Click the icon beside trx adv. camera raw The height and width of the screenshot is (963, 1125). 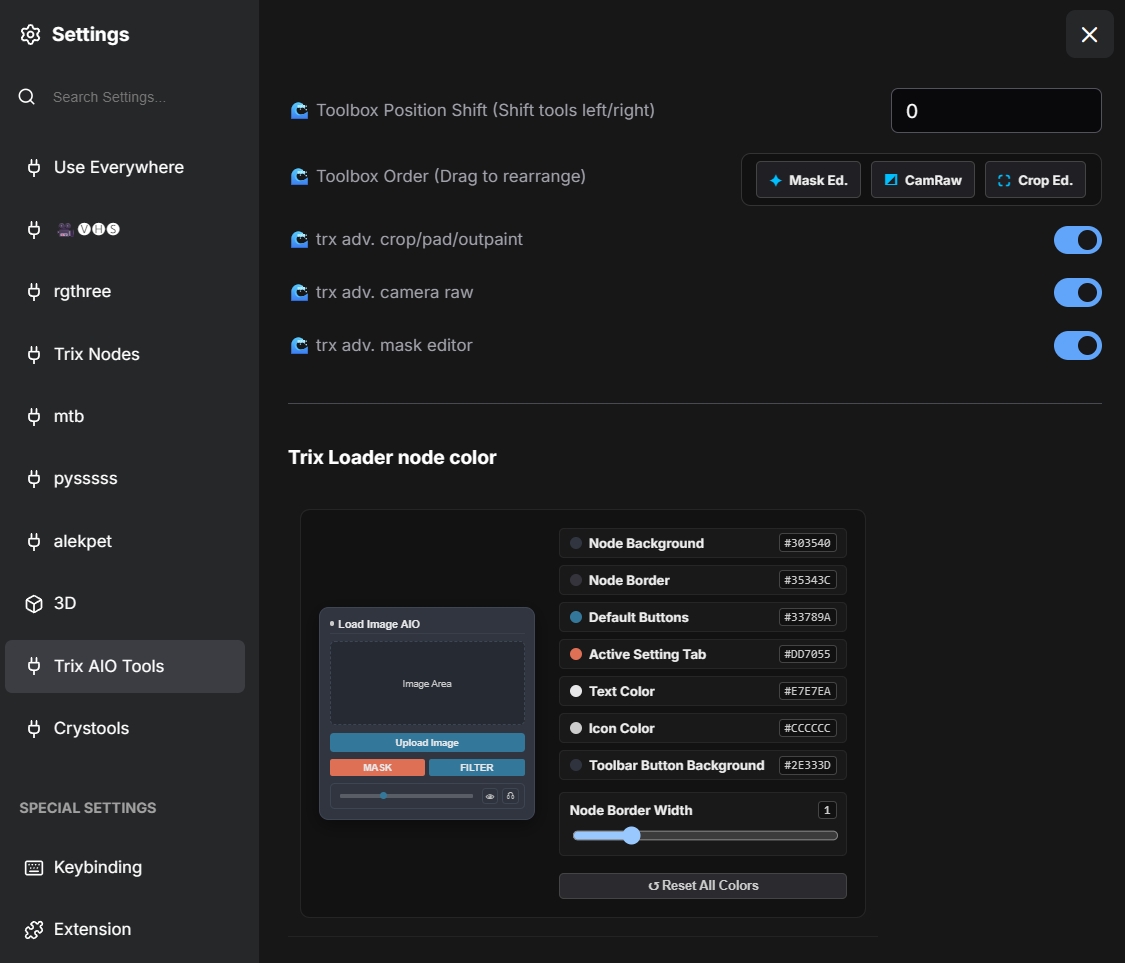[x=299, y=293]
